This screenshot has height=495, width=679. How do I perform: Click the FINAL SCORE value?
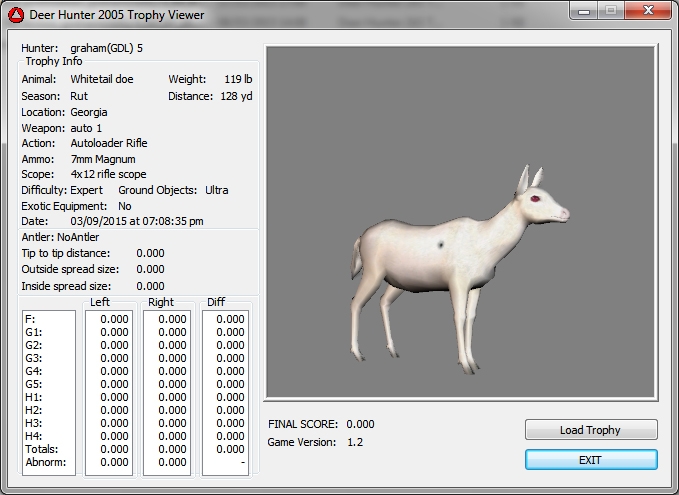tap(360, 424)
